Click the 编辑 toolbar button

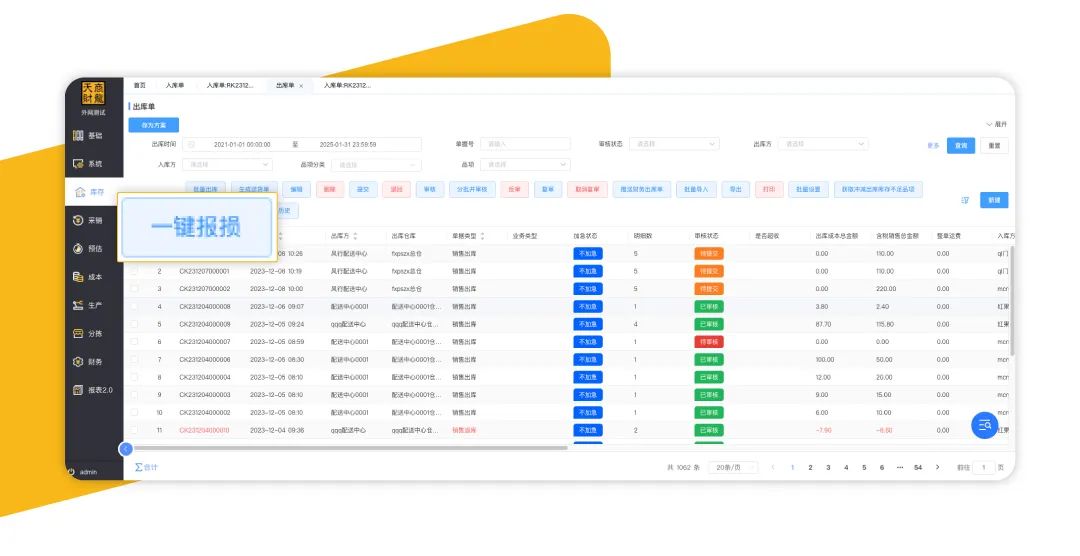(x=296, y=189)
